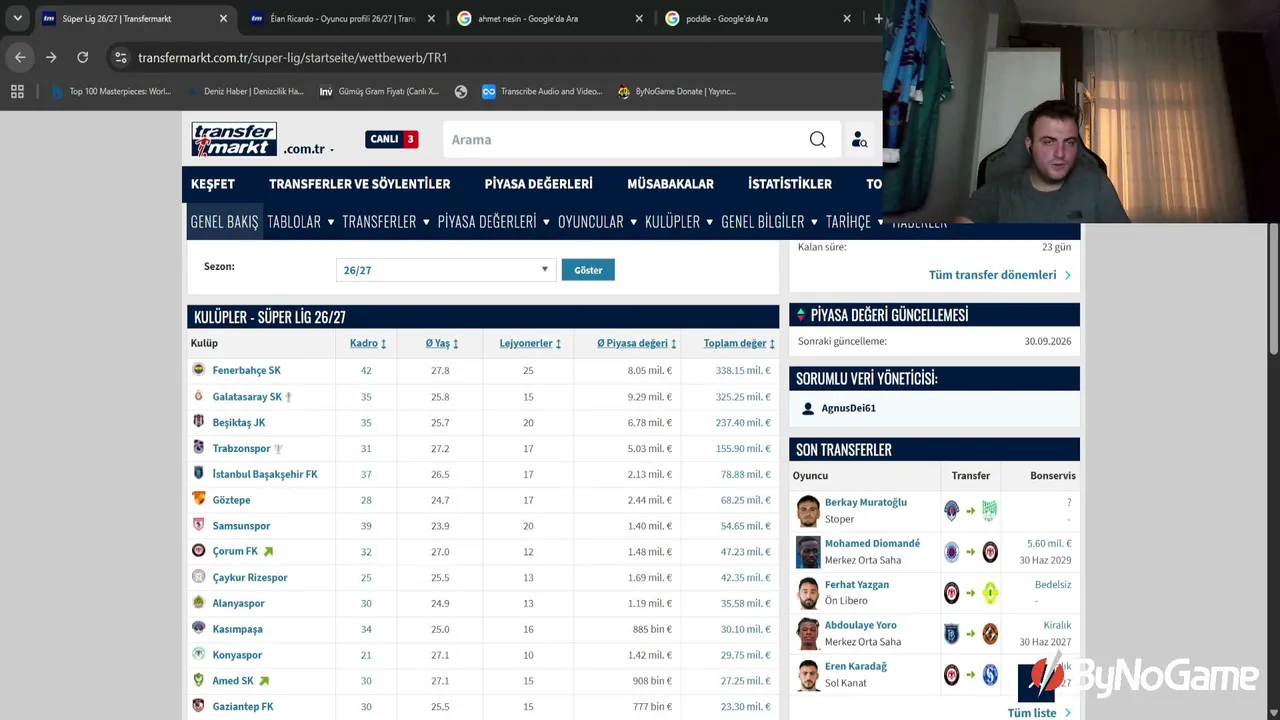
Task: Click the Kasımpaşa club crest
Action: coord(198,629)
